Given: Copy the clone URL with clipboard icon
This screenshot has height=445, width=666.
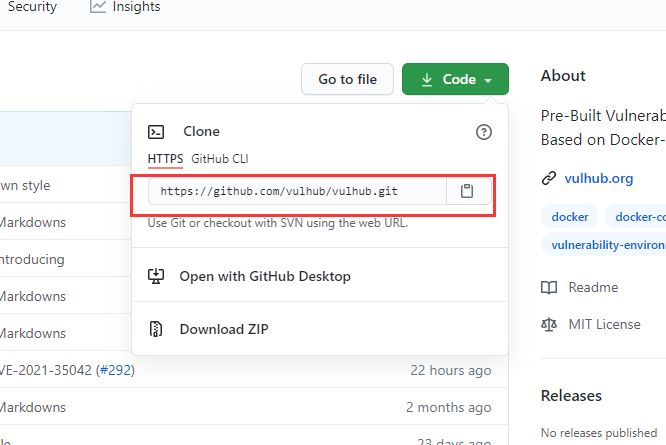Looking at the screenshot, I should click(x=467, y=191).
